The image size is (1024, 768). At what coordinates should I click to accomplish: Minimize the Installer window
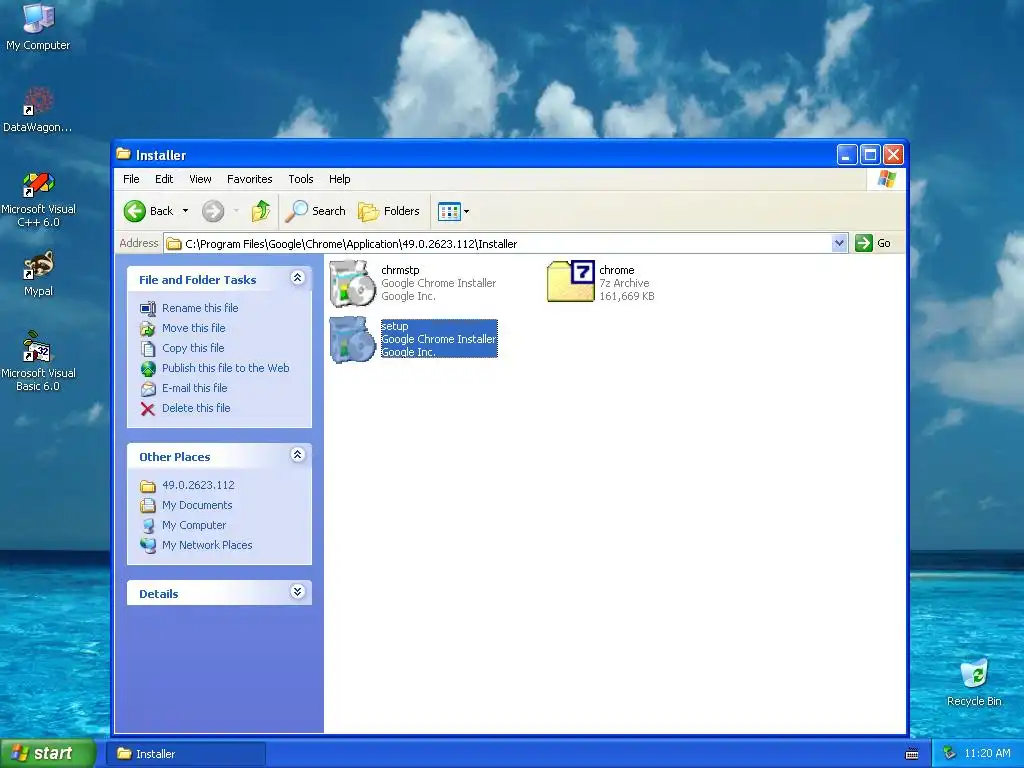point(846,155)
